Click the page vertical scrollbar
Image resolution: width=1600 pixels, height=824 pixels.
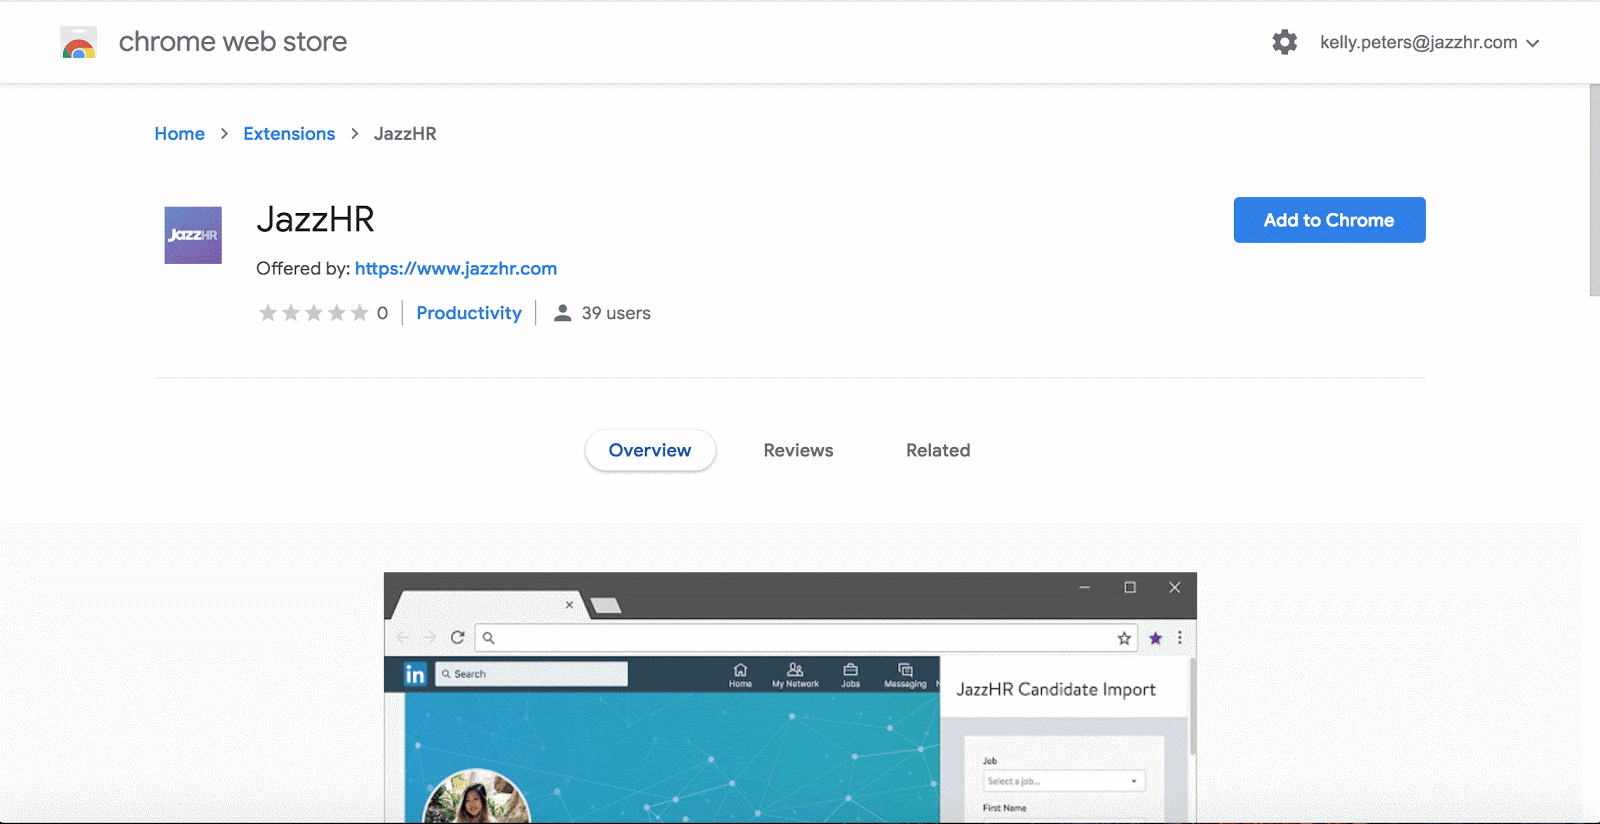(1594, 190)
